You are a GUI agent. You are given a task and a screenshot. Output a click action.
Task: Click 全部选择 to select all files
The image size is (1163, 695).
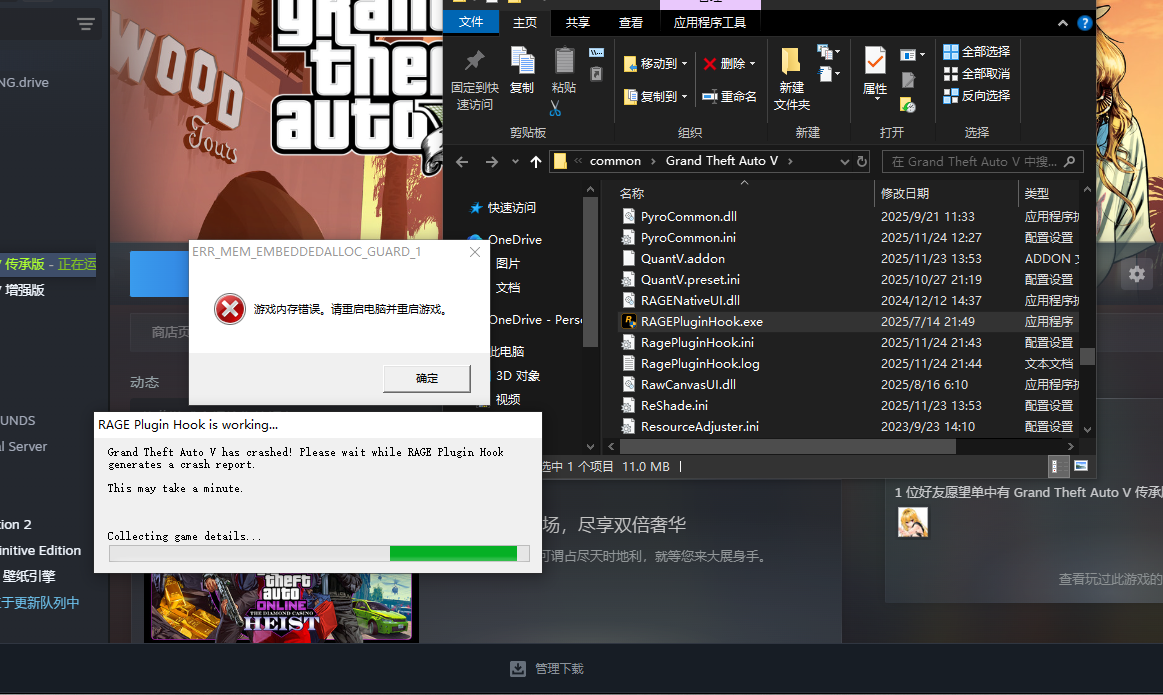(x=976, y=51)
